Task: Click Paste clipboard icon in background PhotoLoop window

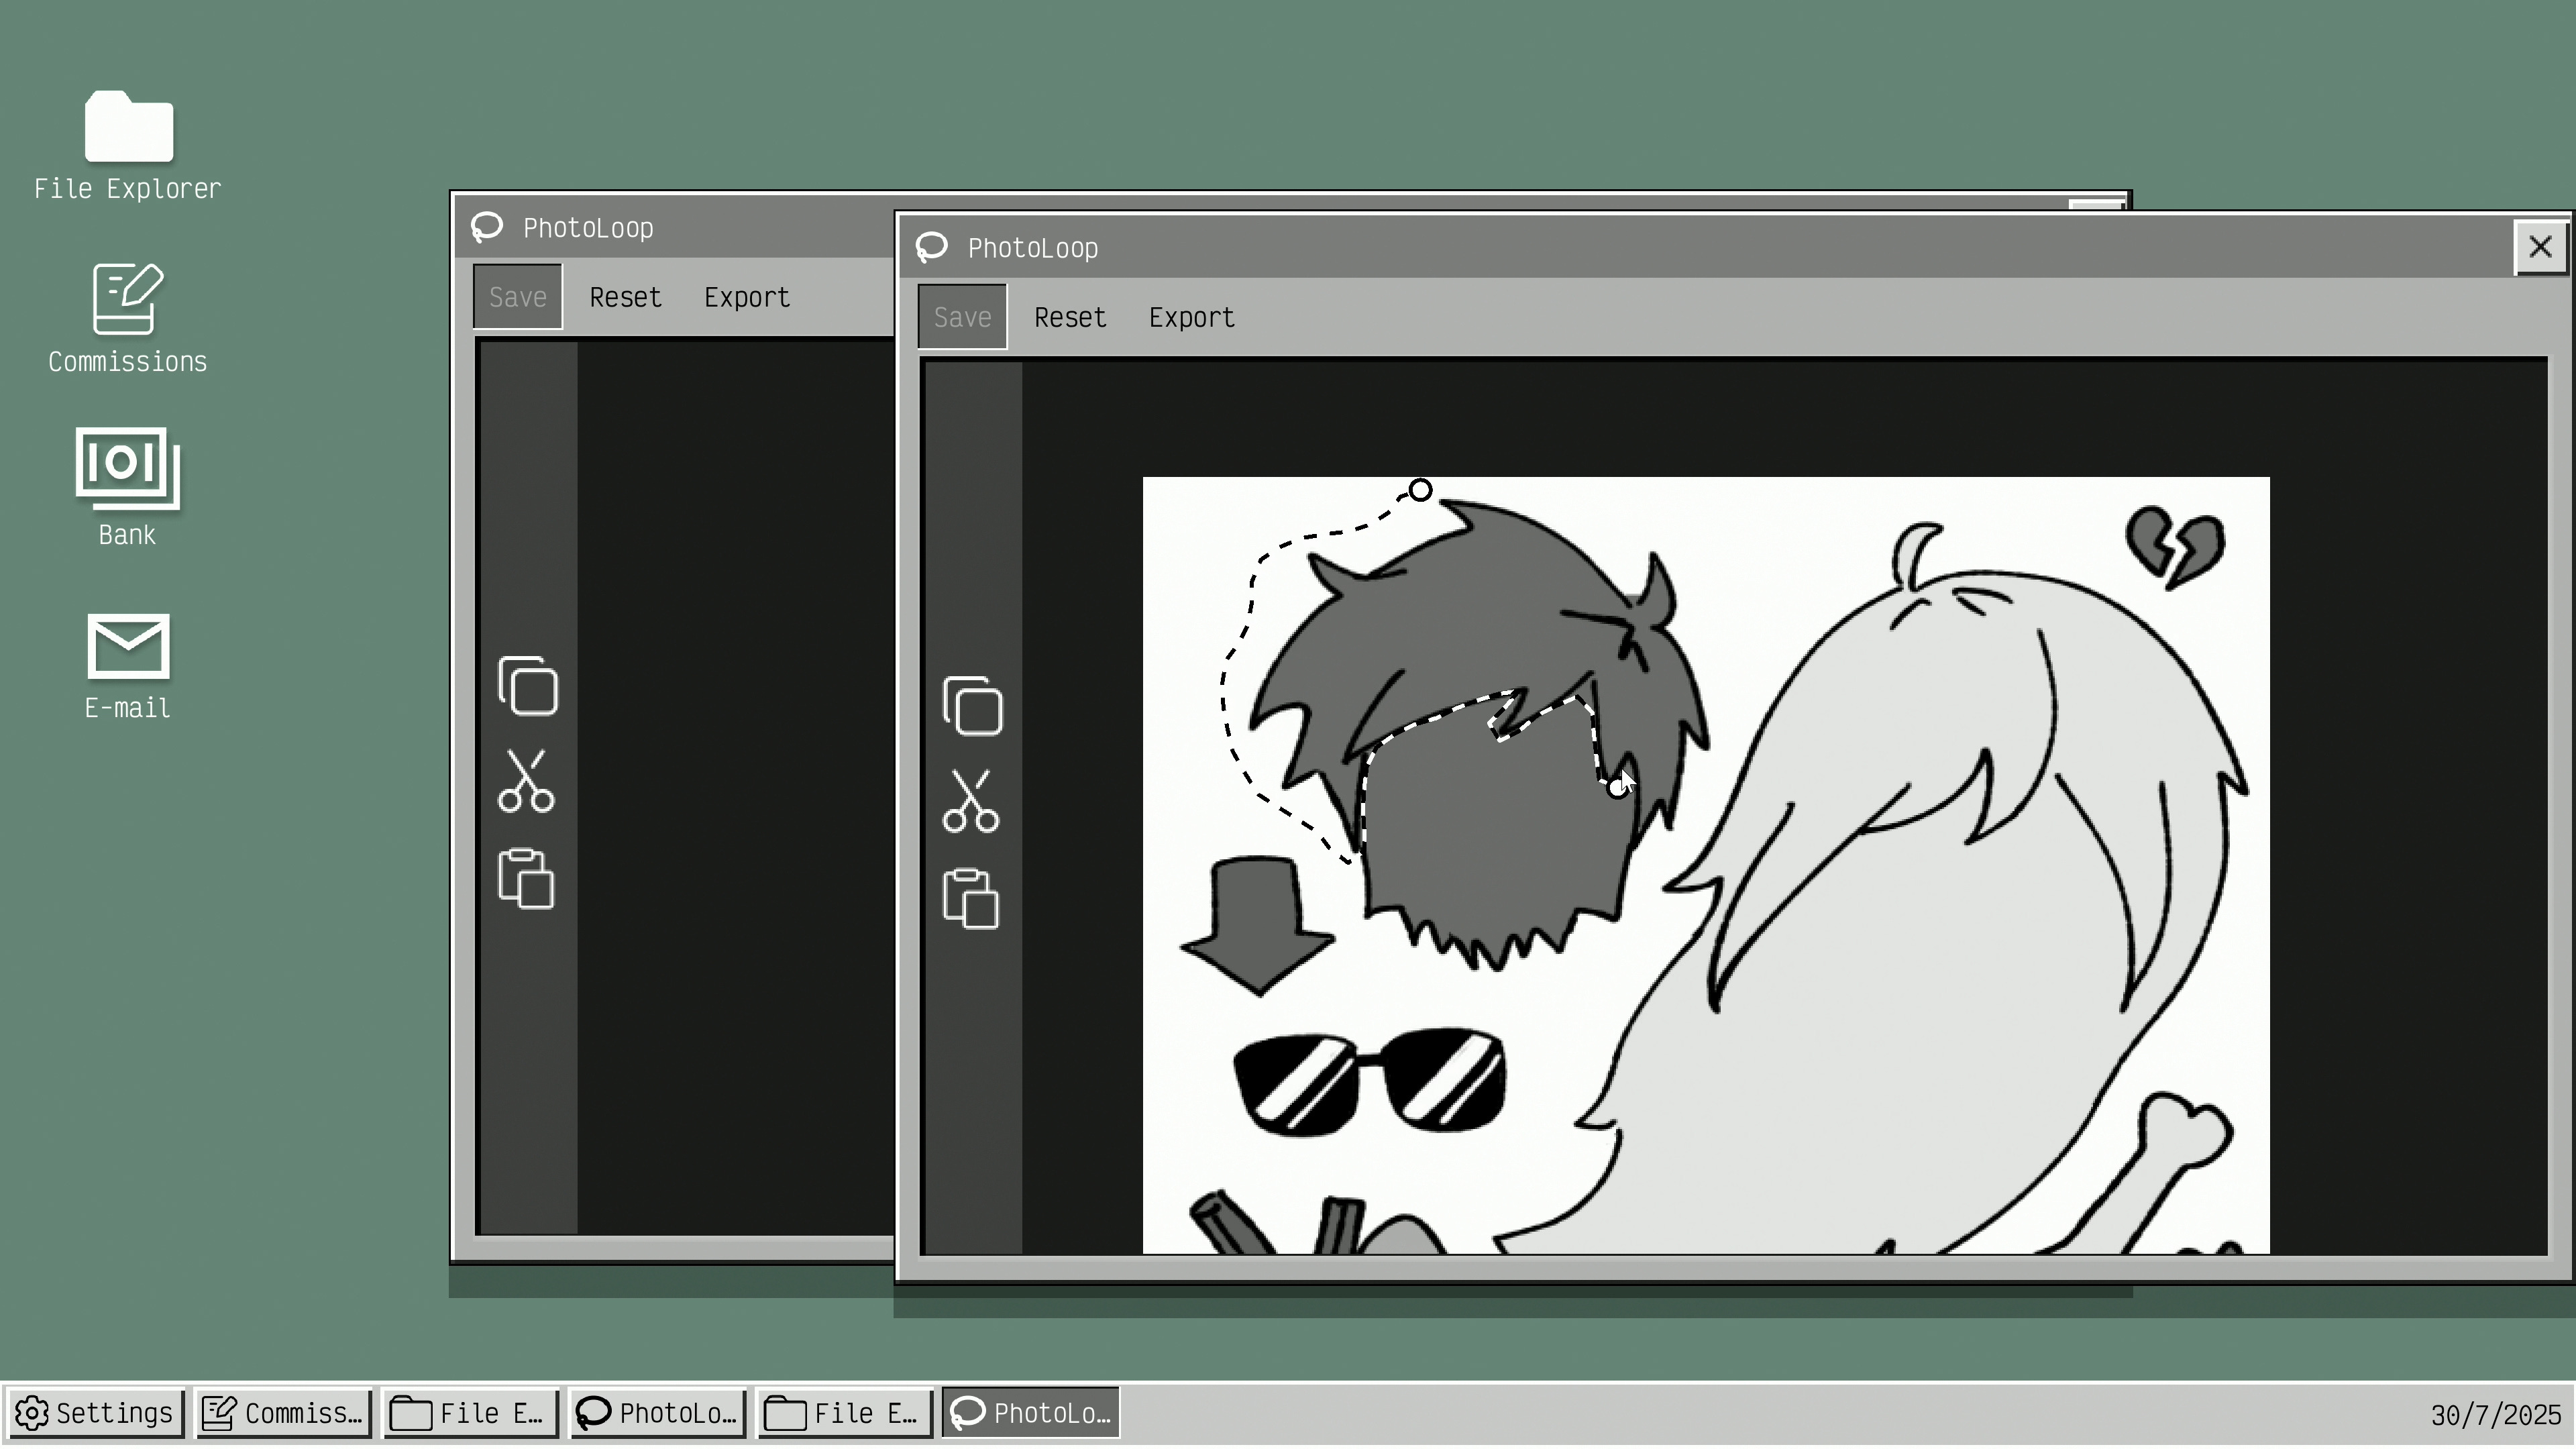Action: click(x=526, y=879)
